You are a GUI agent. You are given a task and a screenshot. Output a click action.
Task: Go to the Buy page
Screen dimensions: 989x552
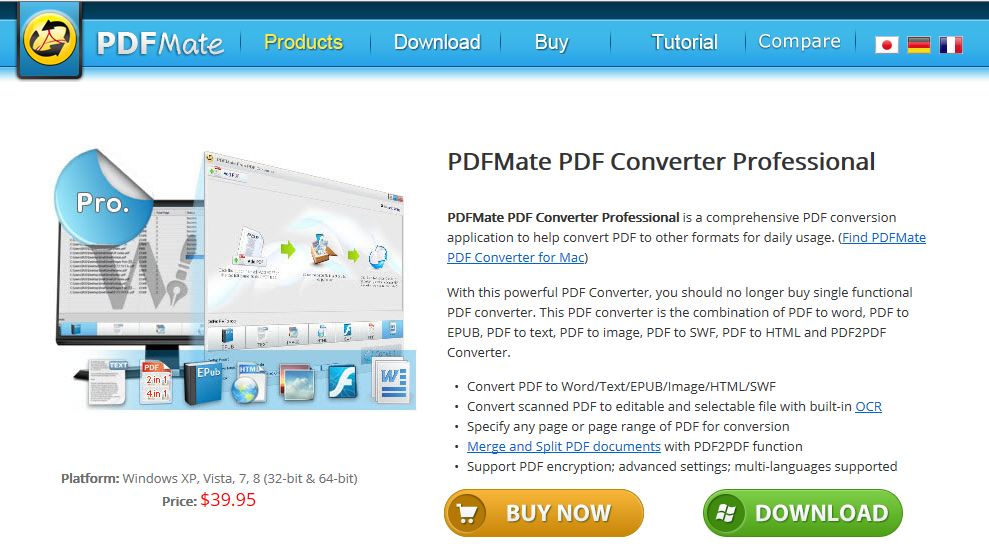551,42
